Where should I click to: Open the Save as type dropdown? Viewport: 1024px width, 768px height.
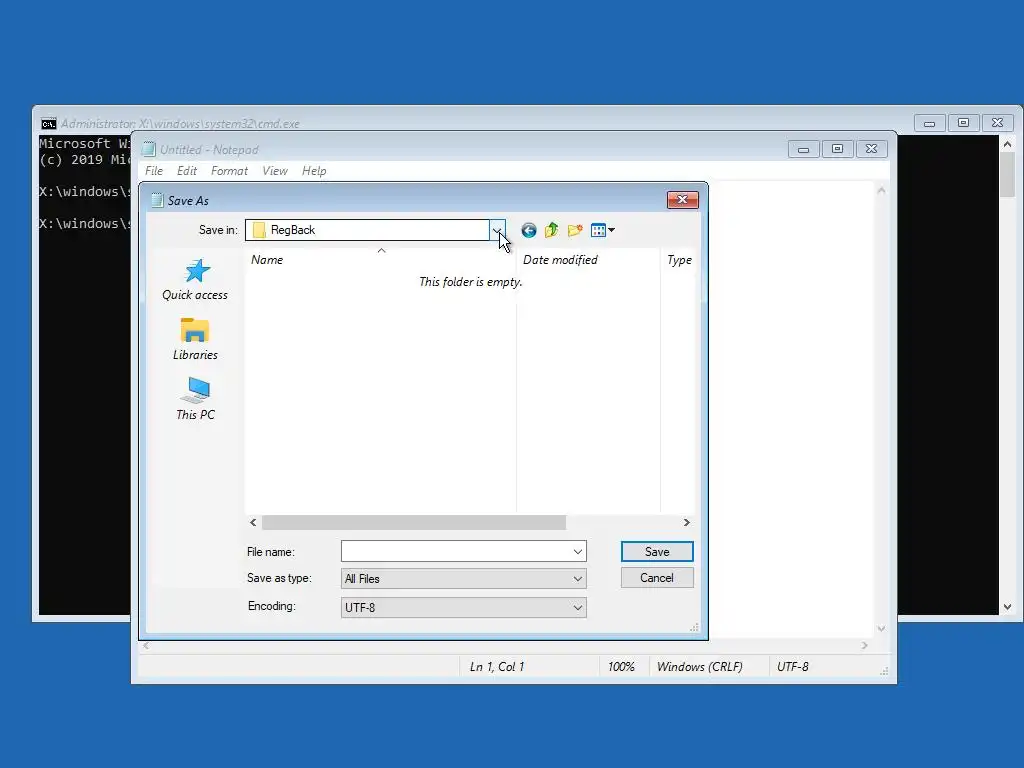[x=464, y=579]
